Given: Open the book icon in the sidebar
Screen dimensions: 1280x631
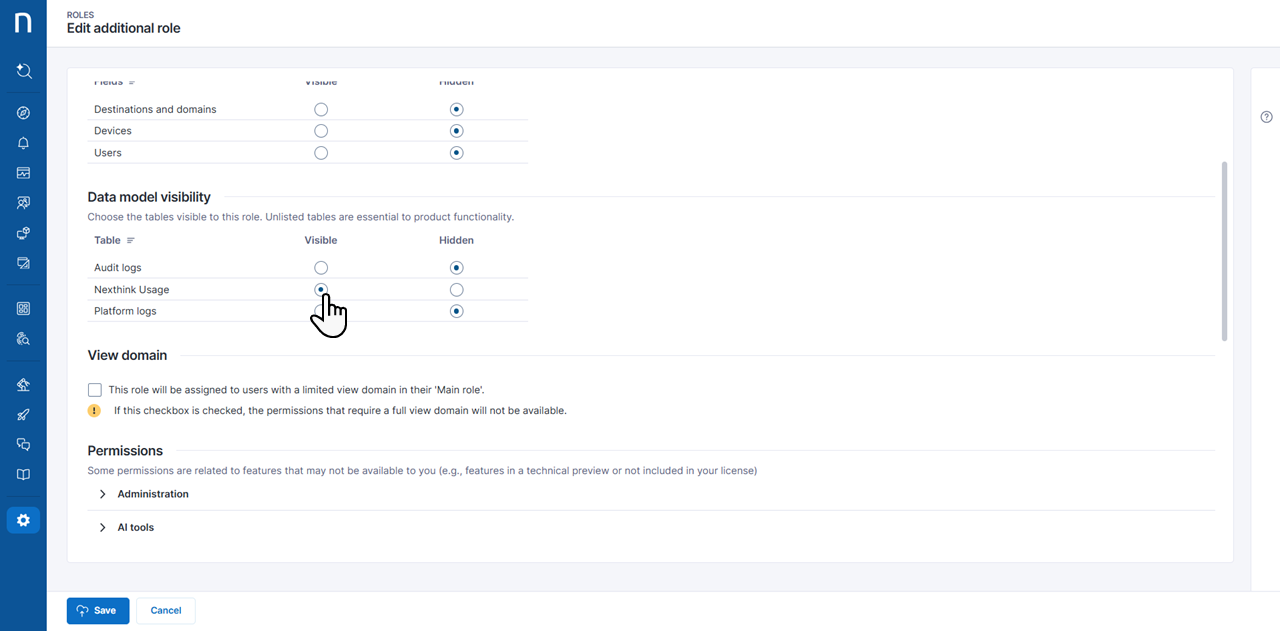Looking at the screenshot, I should [x=23, y=475].
